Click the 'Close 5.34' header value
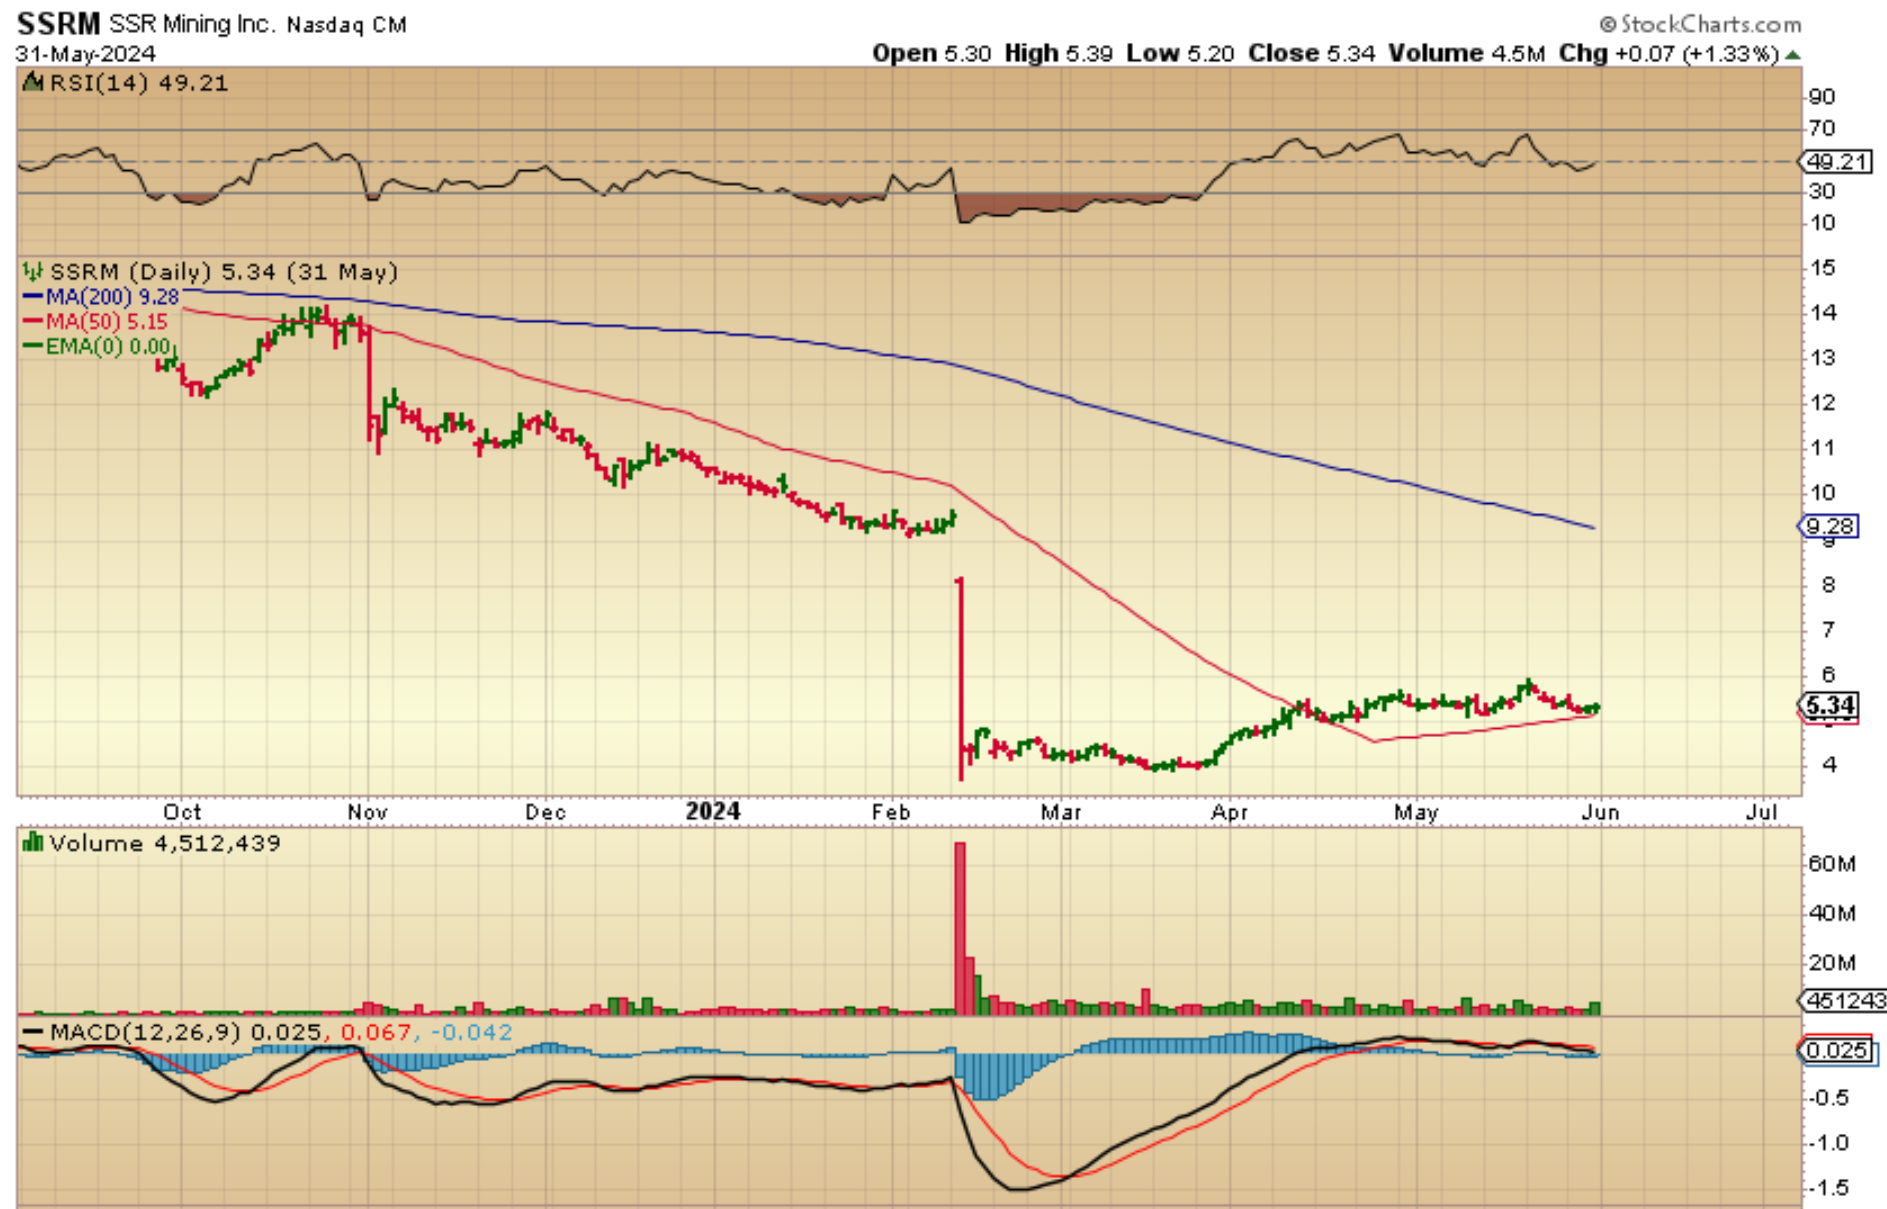 1312,53
